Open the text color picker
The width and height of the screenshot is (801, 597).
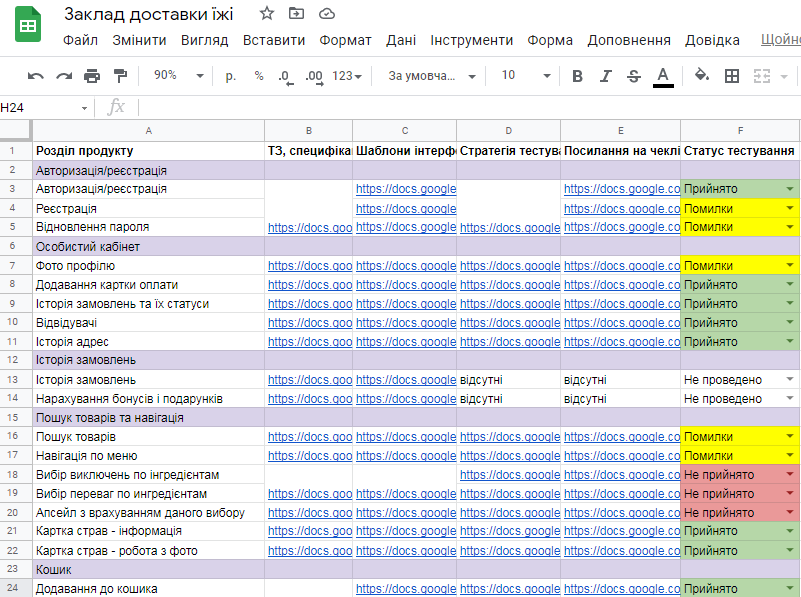tap(663, 77)
